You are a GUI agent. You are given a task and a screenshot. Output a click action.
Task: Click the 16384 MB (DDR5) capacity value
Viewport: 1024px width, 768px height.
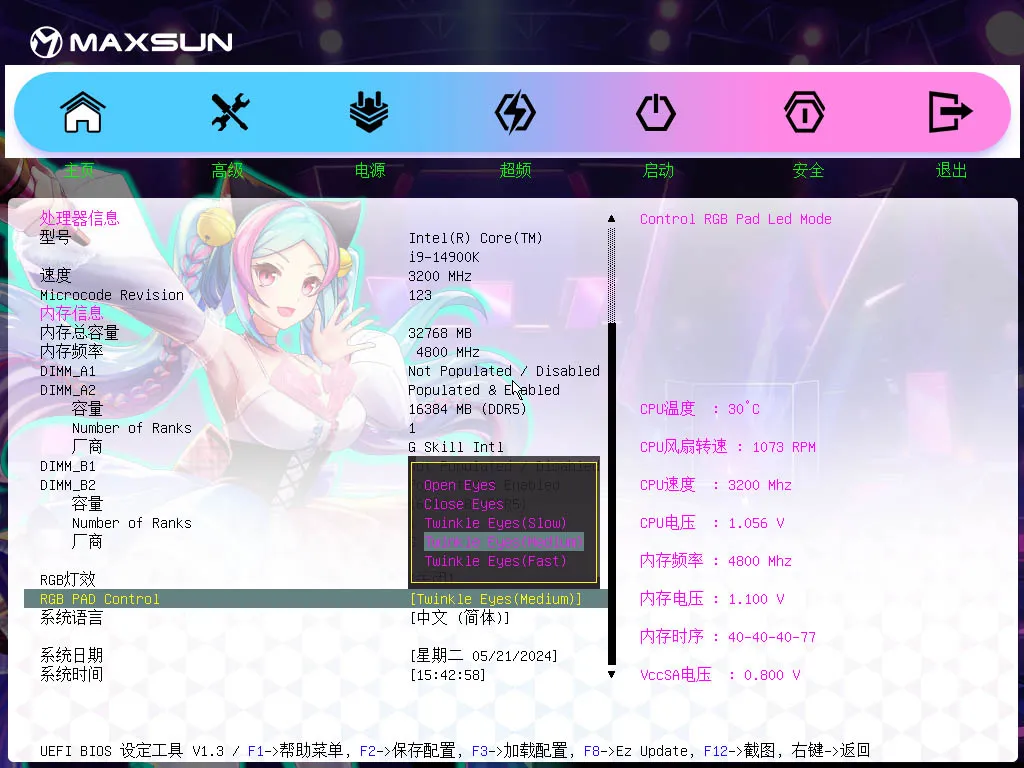coord(468,409)
